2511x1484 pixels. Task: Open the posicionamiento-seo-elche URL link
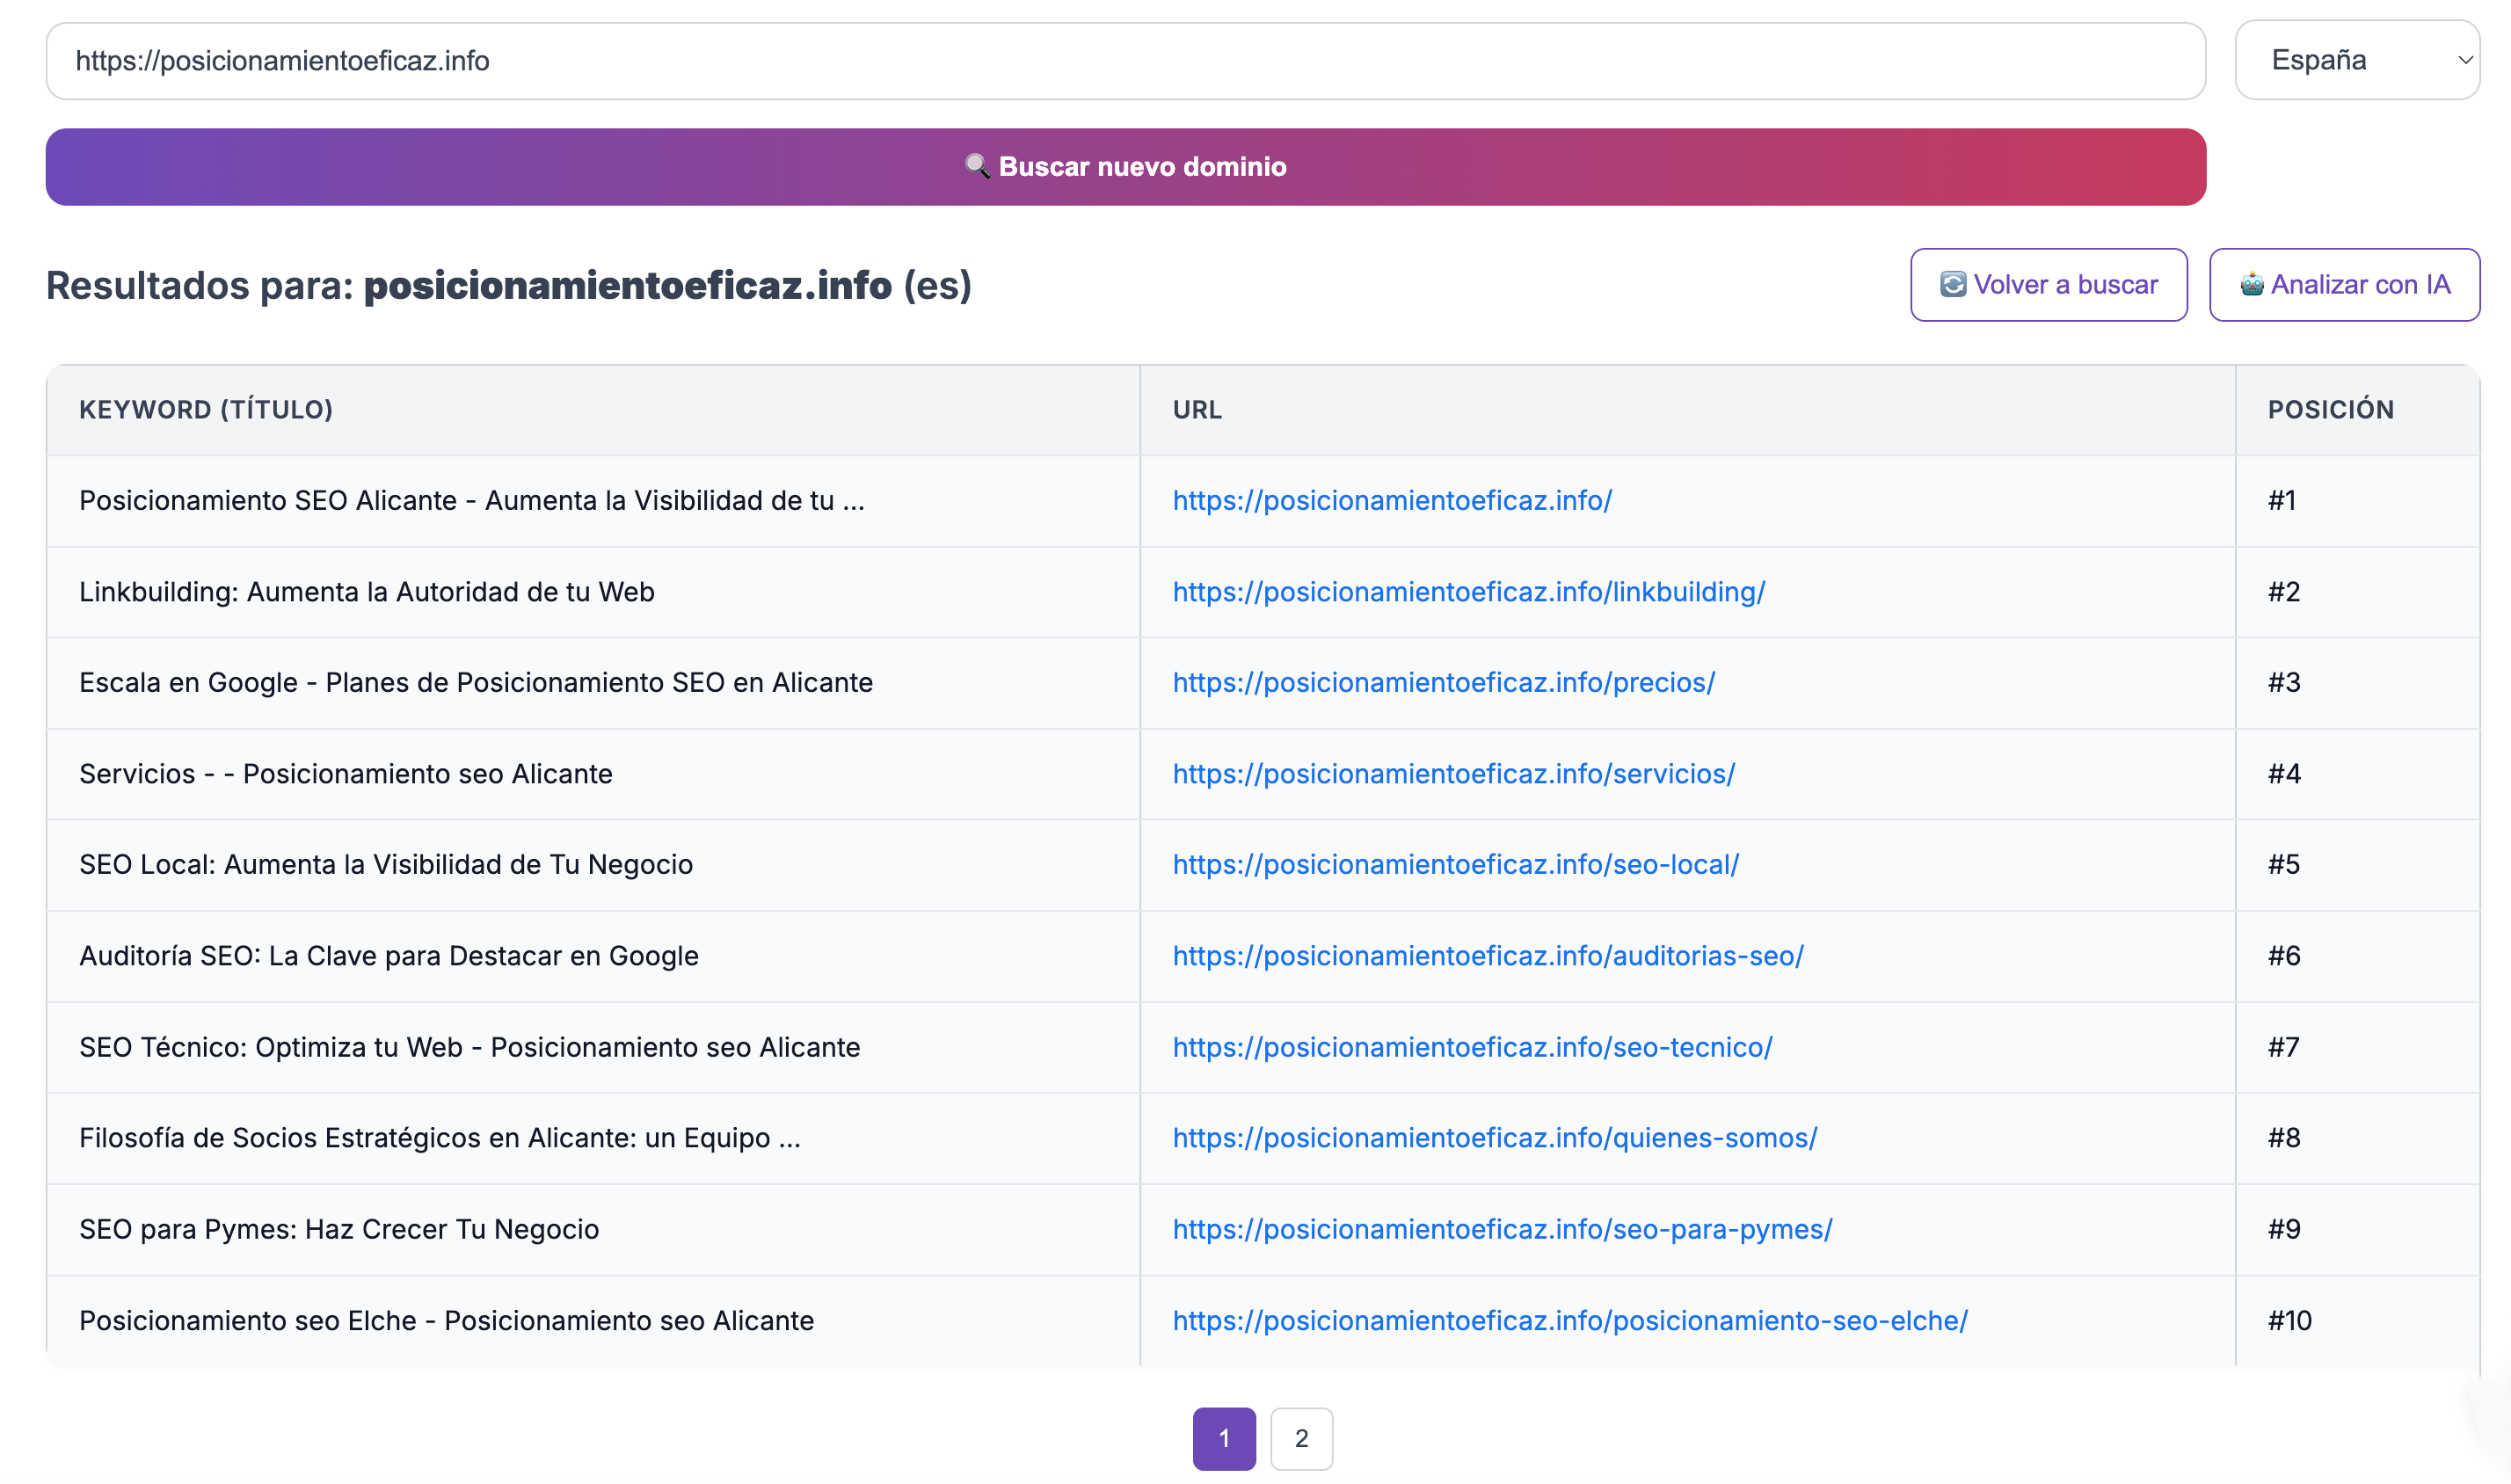click(x=1568, y=1319)
